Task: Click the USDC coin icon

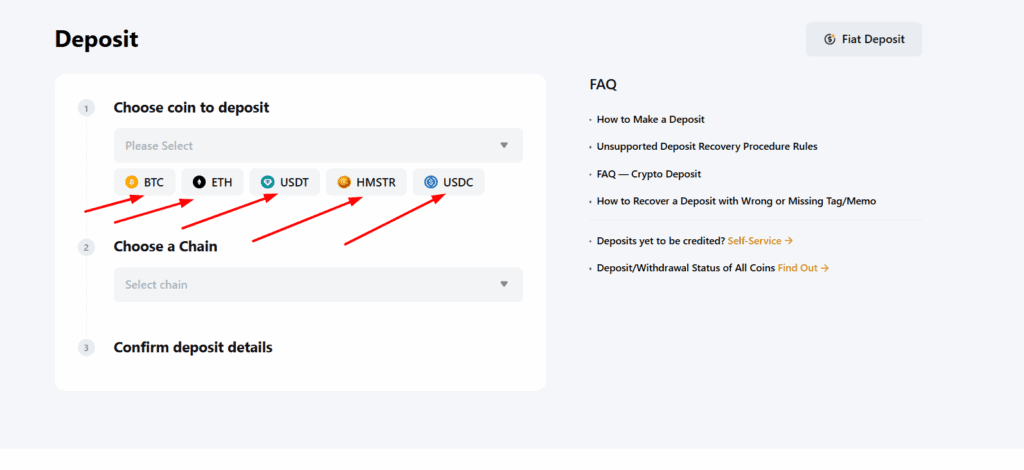Action: point(431,183)
